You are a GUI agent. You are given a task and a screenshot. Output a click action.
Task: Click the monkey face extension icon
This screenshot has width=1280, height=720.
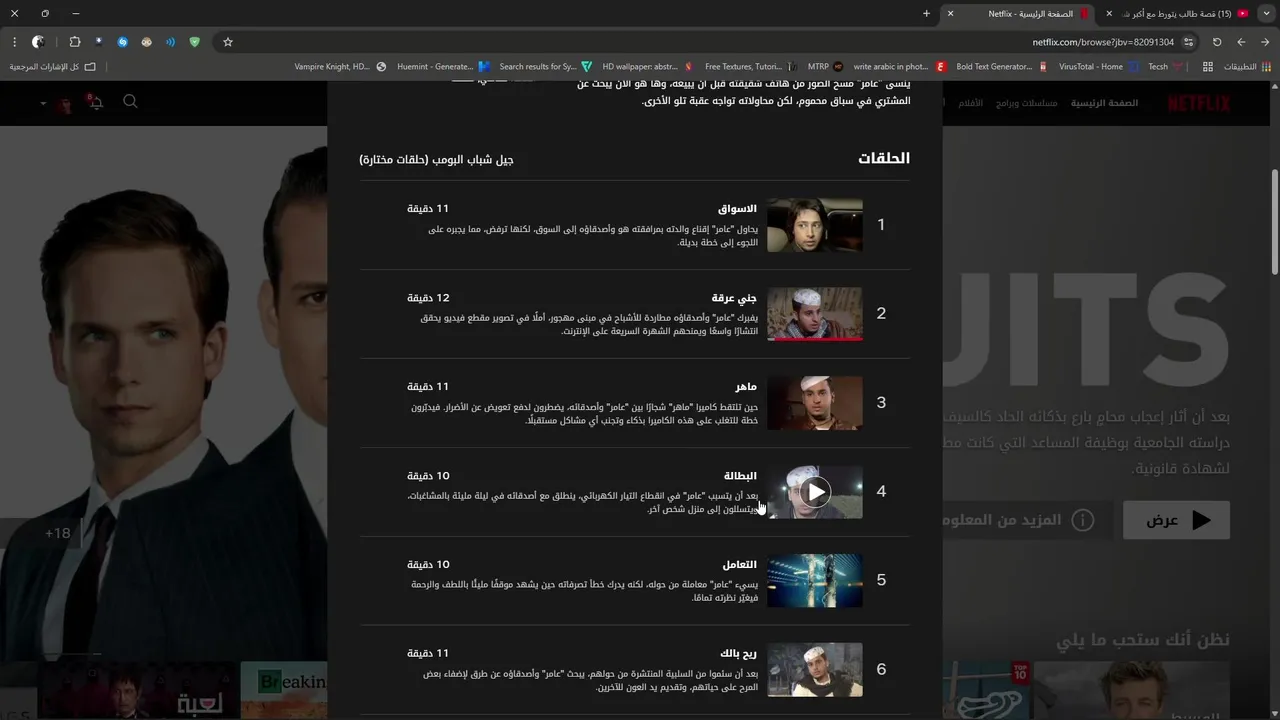[147, 42]
